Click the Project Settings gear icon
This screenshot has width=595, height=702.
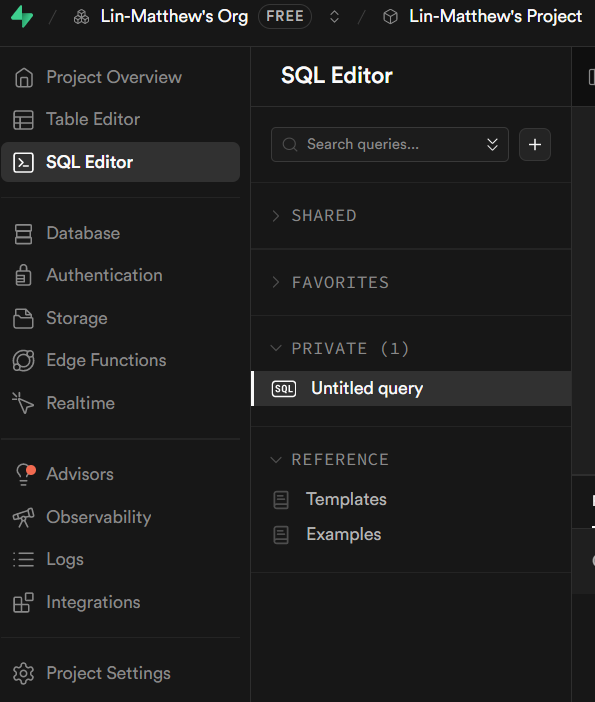coord(23,673)
